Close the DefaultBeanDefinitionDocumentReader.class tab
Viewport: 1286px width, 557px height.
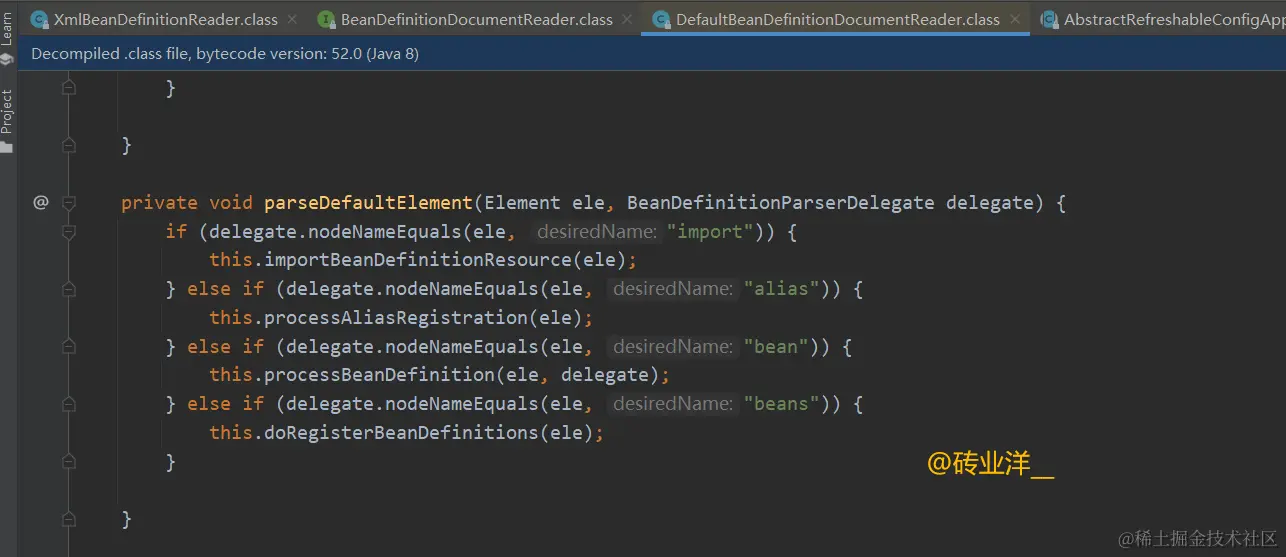pyautogui.click(x=1013, y=19)
